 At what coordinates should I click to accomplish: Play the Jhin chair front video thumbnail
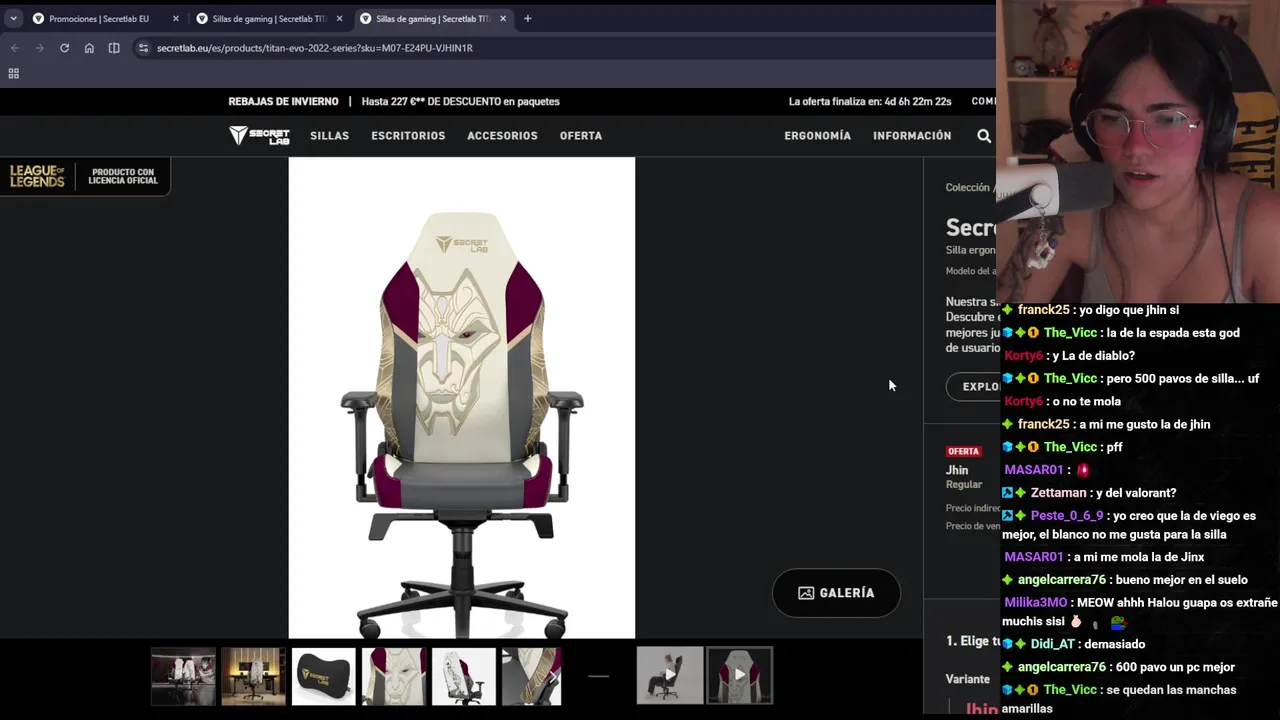(x=739, y=675)
